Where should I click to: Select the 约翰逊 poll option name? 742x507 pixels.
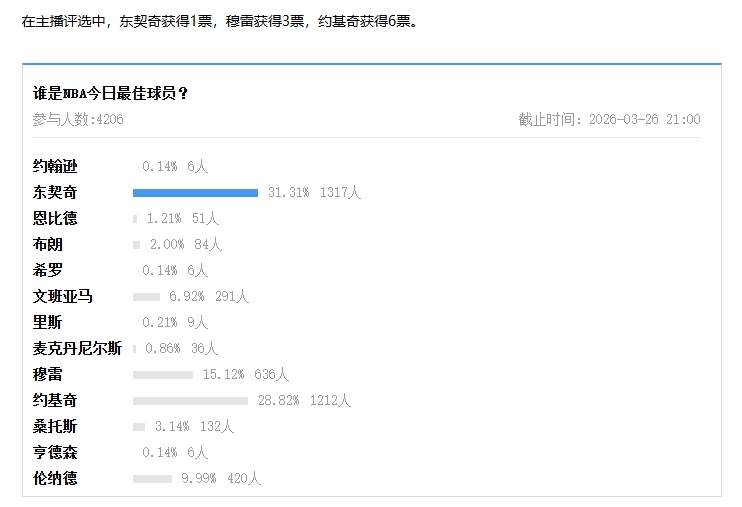click(x=55, y=166)
